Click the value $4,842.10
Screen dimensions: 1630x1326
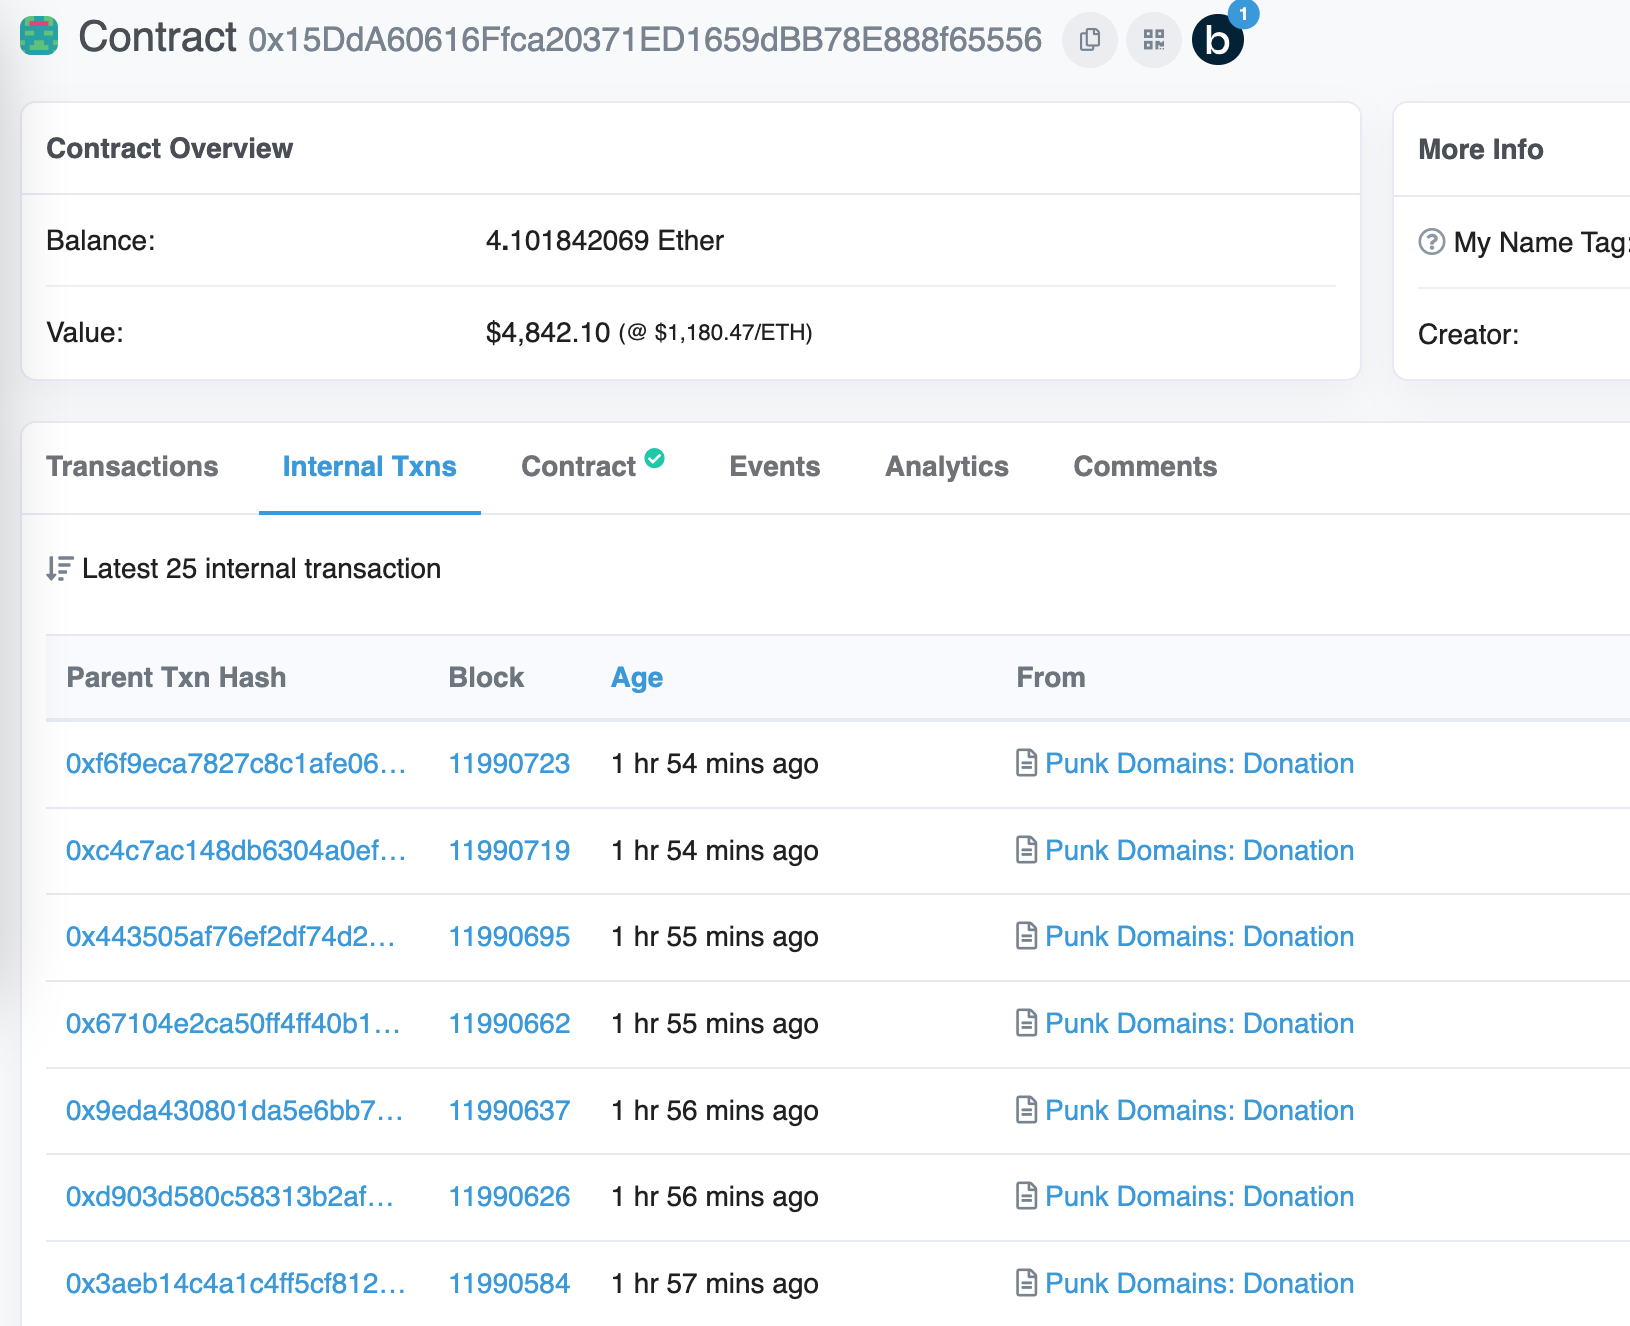pyautogui.click(x=548, y=332)
